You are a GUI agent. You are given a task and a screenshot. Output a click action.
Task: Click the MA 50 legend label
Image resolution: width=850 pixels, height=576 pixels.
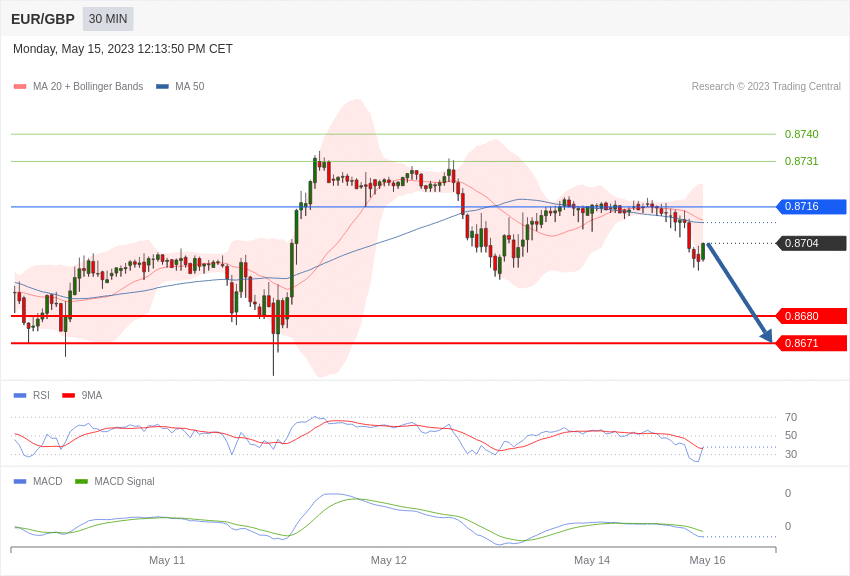190,86
